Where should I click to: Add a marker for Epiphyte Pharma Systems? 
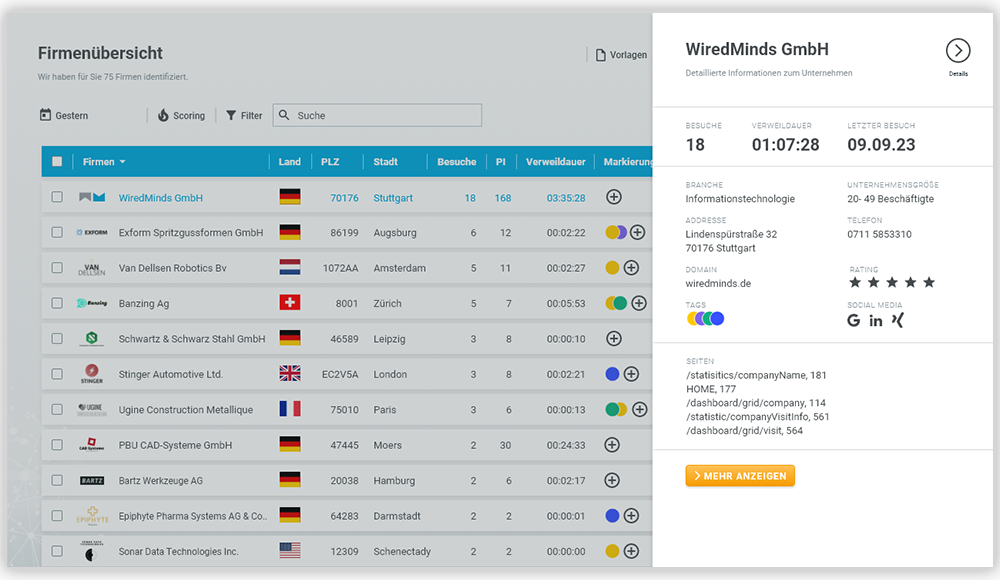(631, 516)
